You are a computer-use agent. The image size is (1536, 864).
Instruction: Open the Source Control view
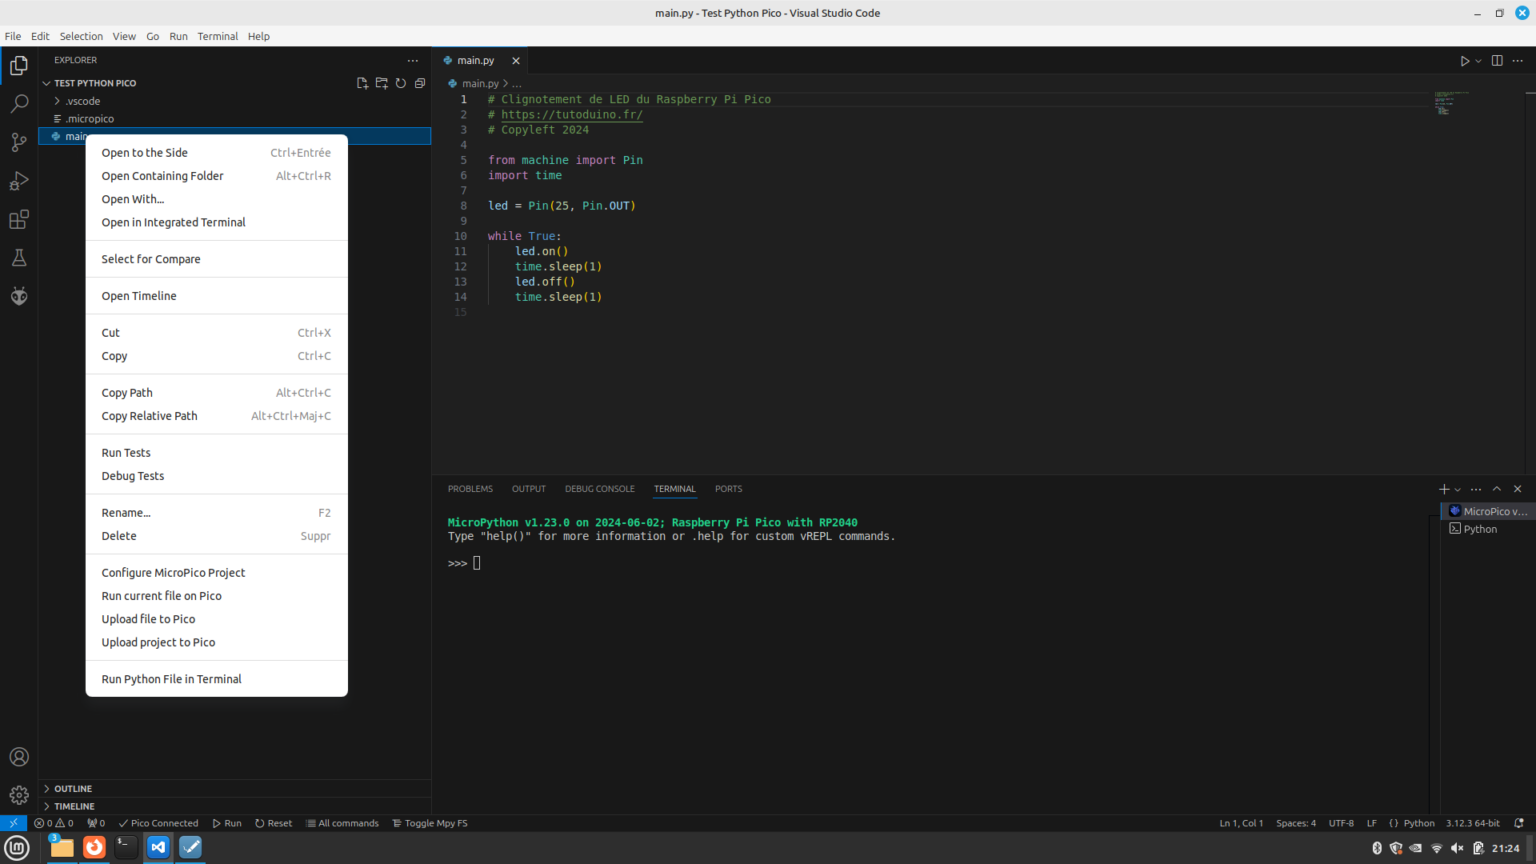[x=18, y=142]
